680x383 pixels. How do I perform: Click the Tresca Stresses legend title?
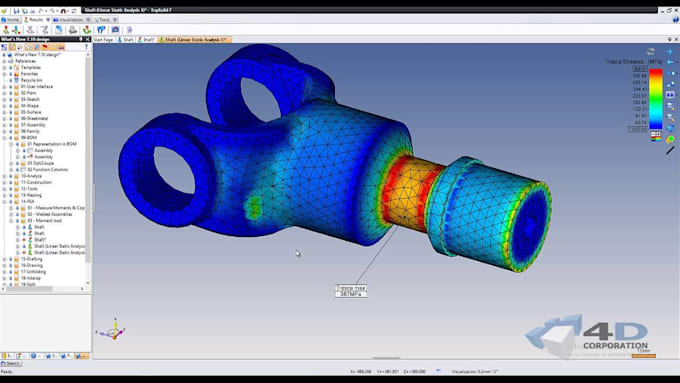[634, 62]
